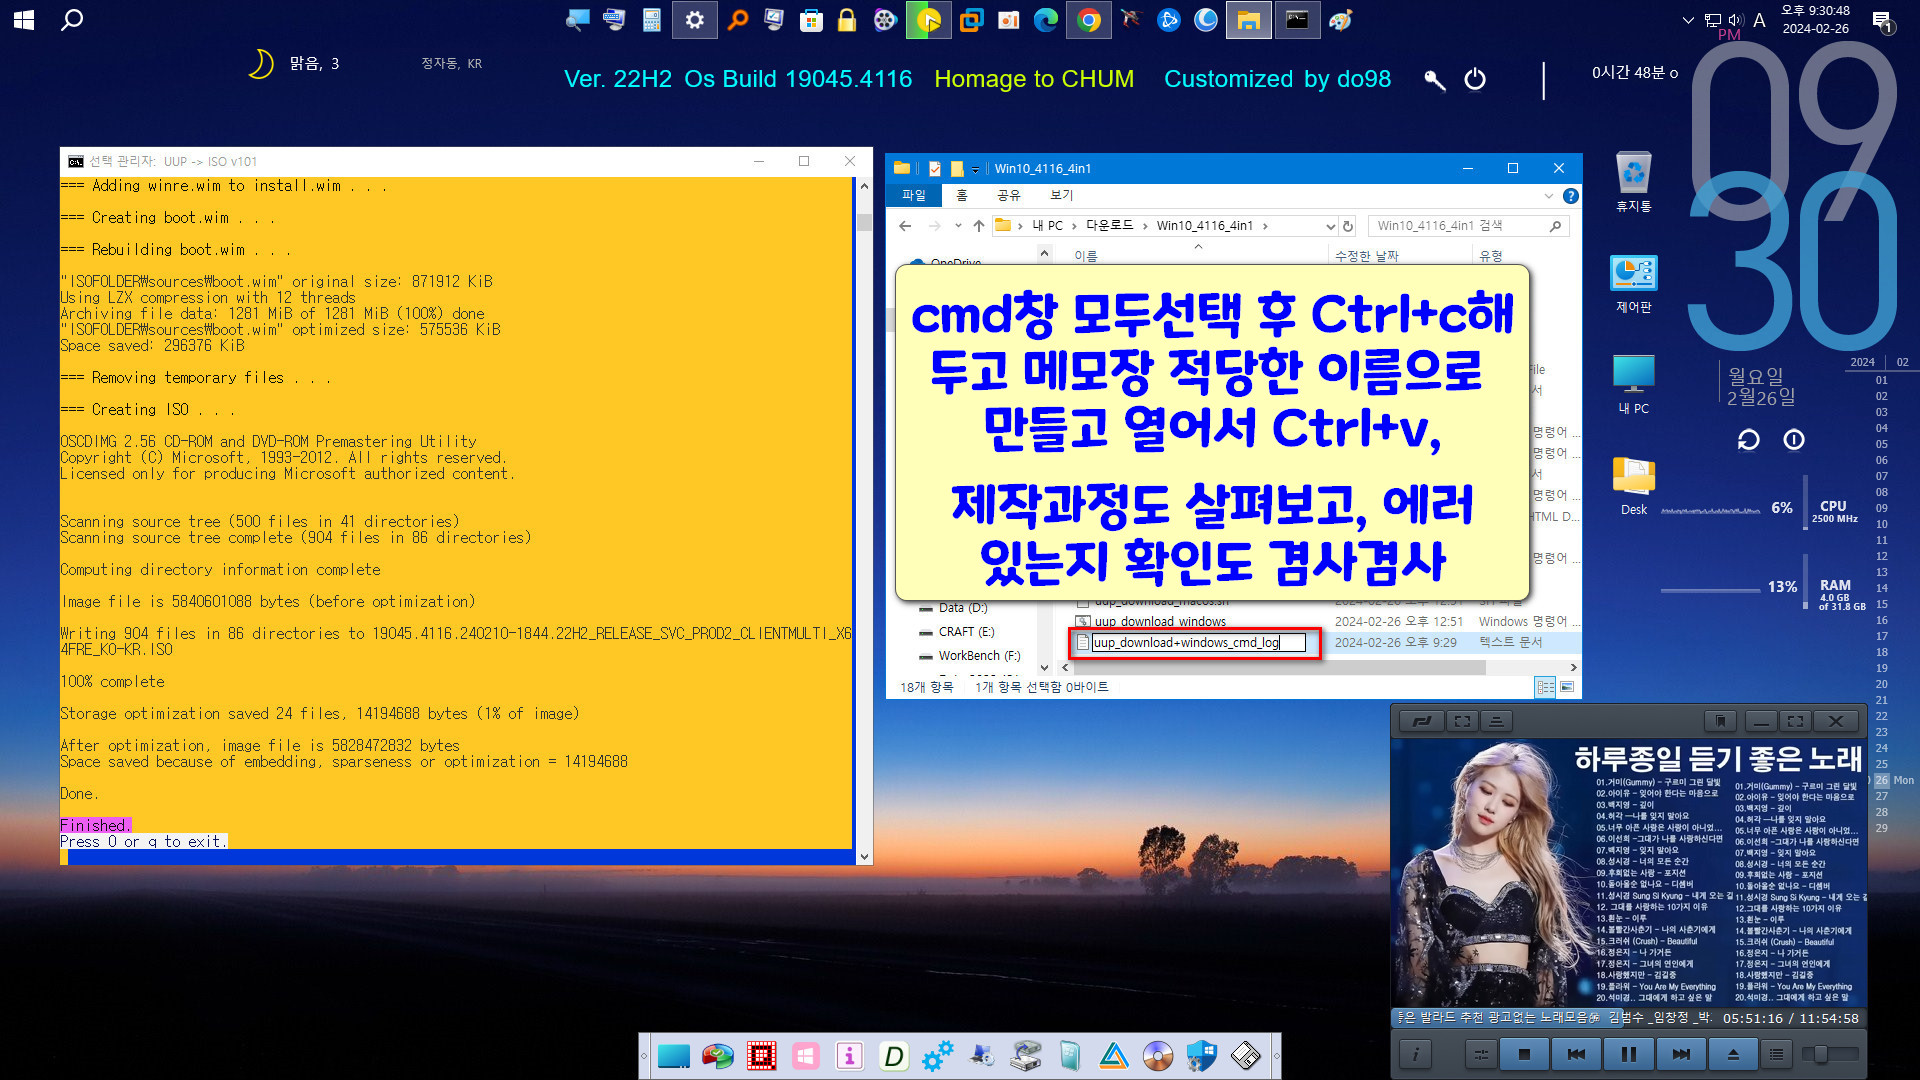Open the equalizer/control panel button in media player
The width and height of the screenshot is (1920, 1080).
pyautogui.click(x=1481, y=1054)
